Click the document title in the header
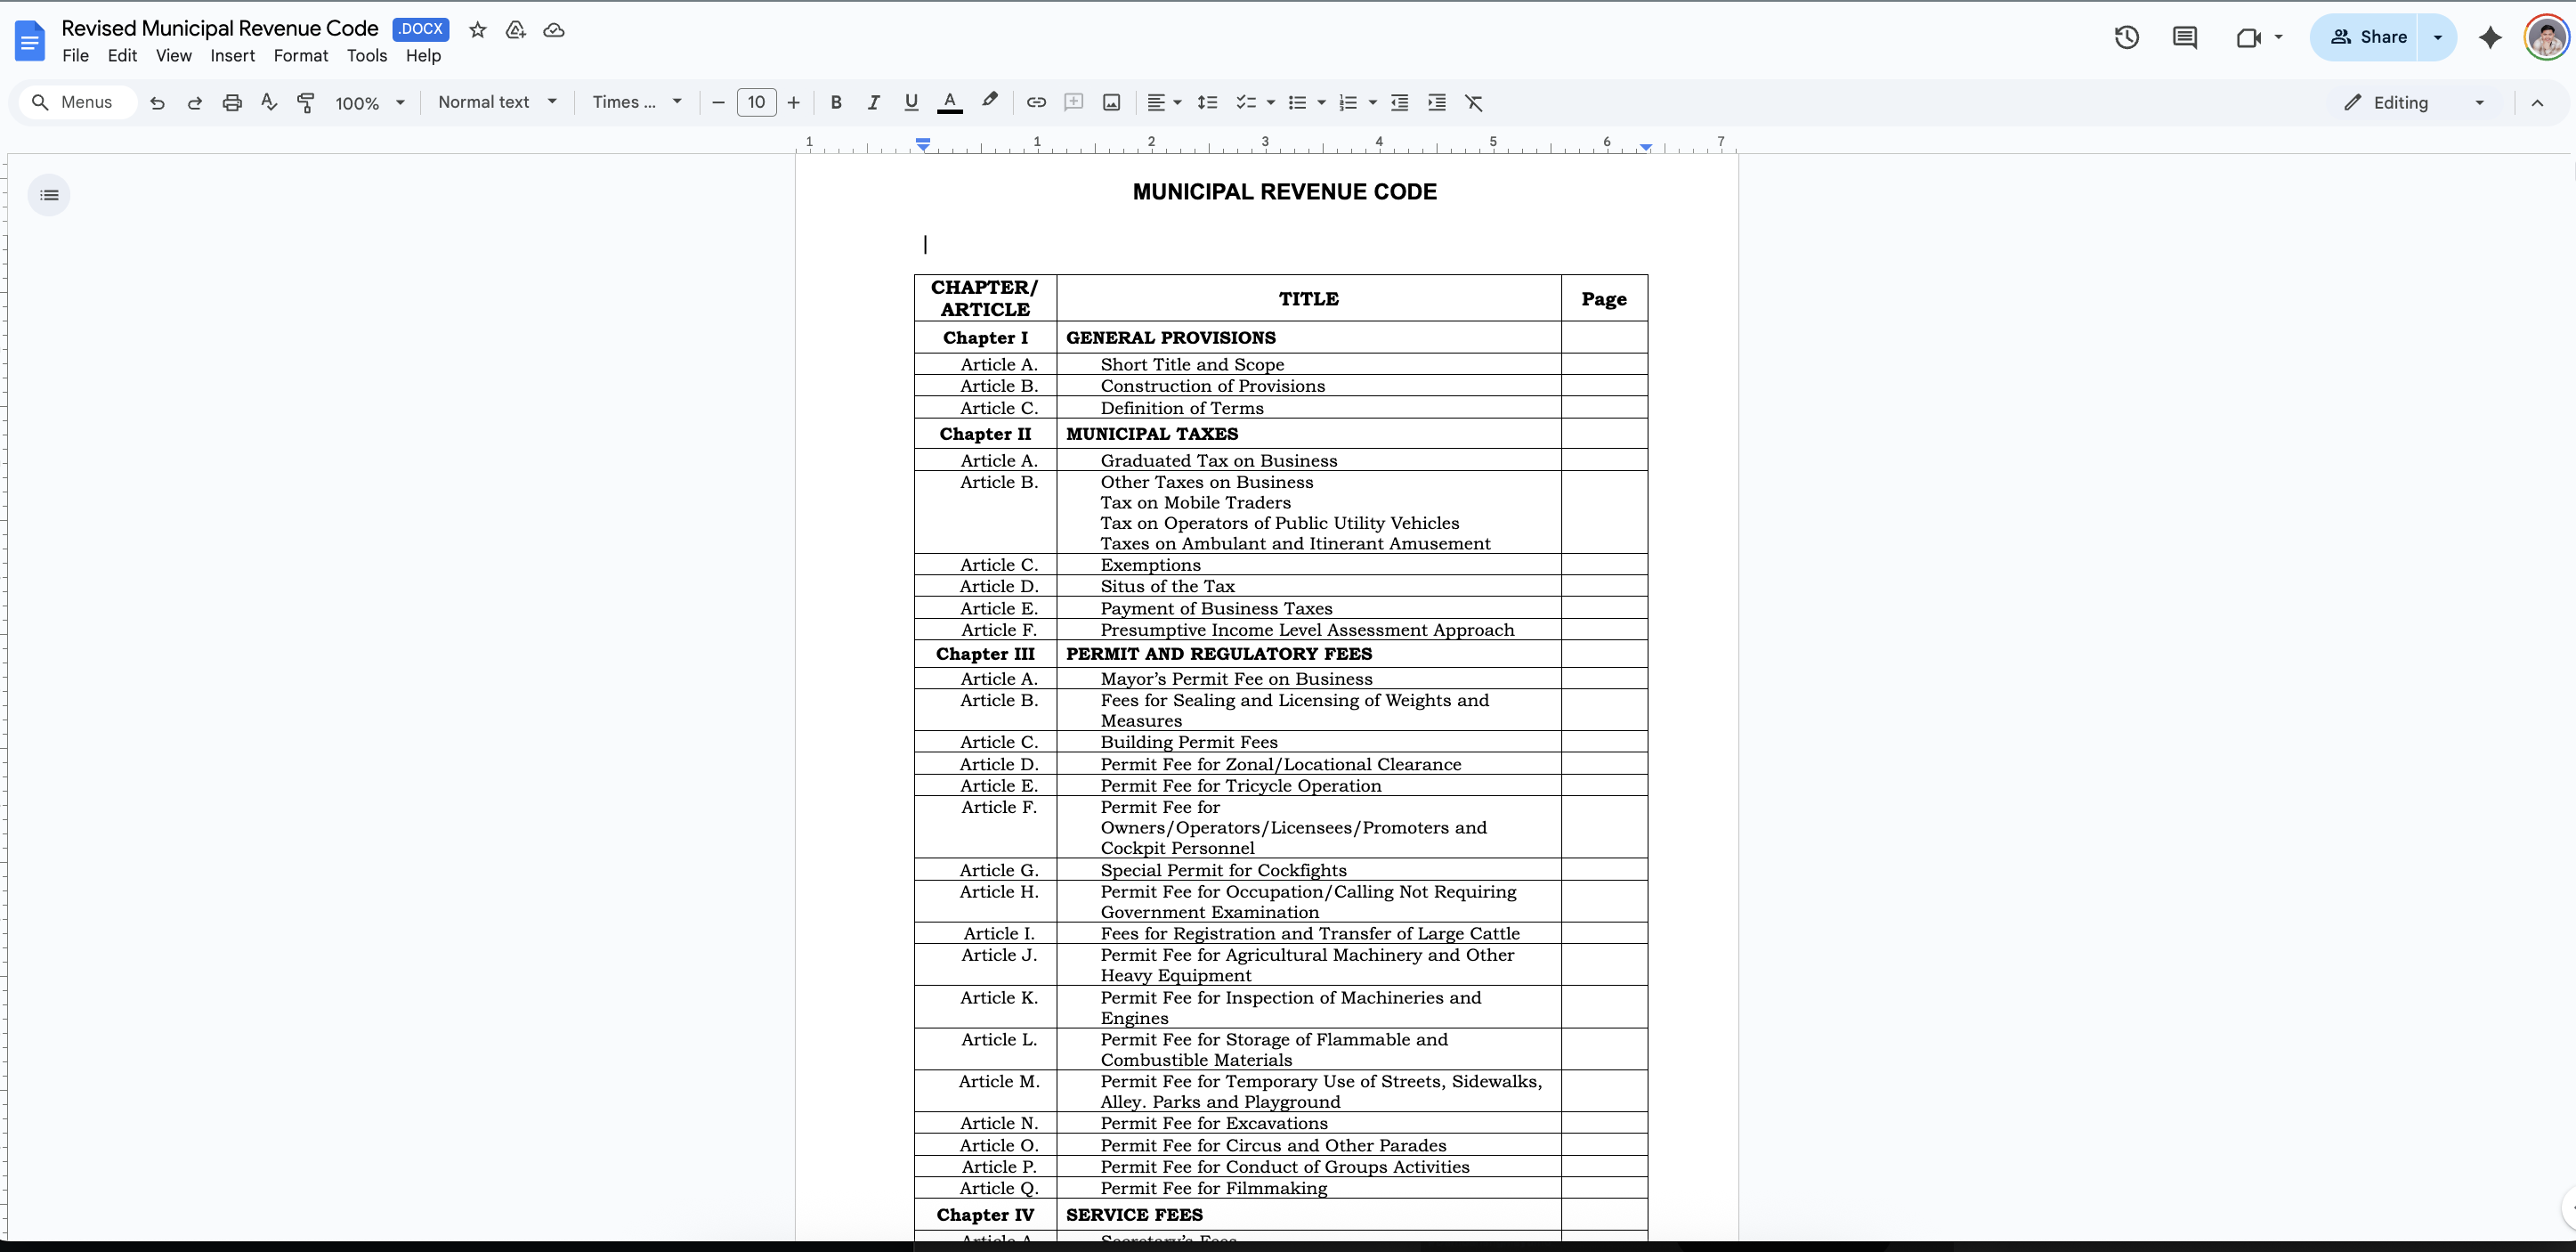Screen dimensions: 2576x1252 [x=220, y=28]
